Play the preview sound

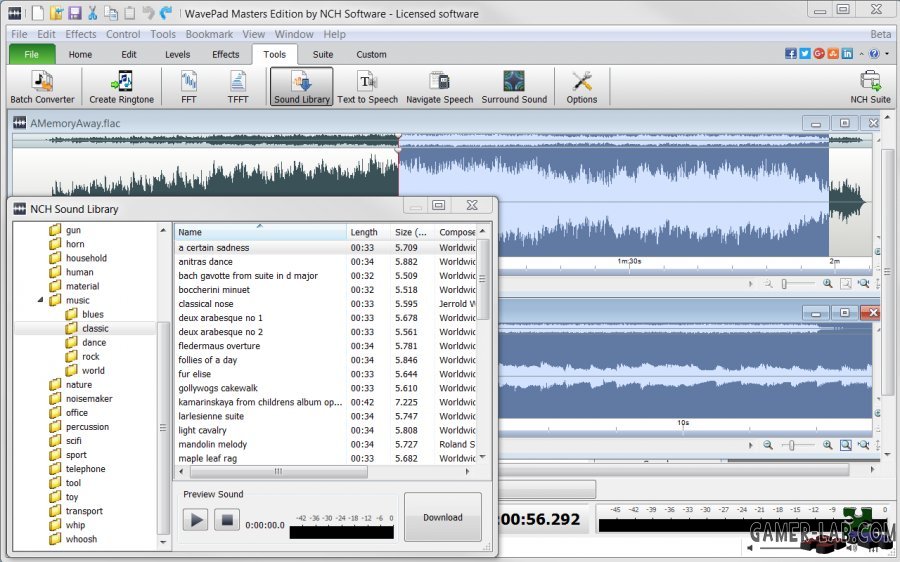[196, 520]
